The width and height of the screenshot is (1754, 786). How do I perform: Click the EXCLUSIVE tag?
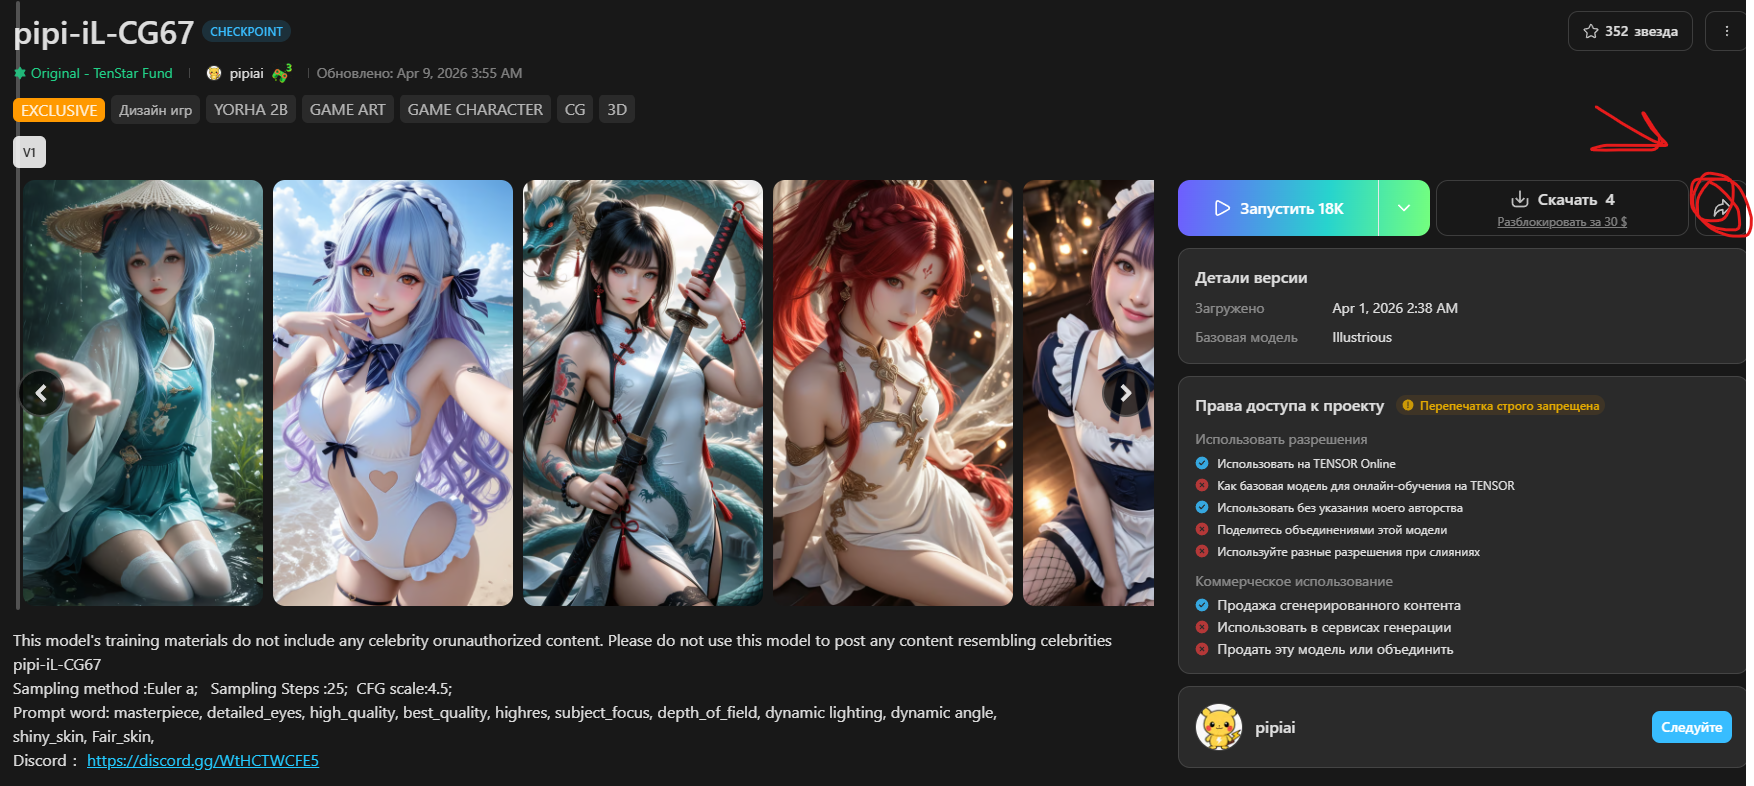coord(59,110)
